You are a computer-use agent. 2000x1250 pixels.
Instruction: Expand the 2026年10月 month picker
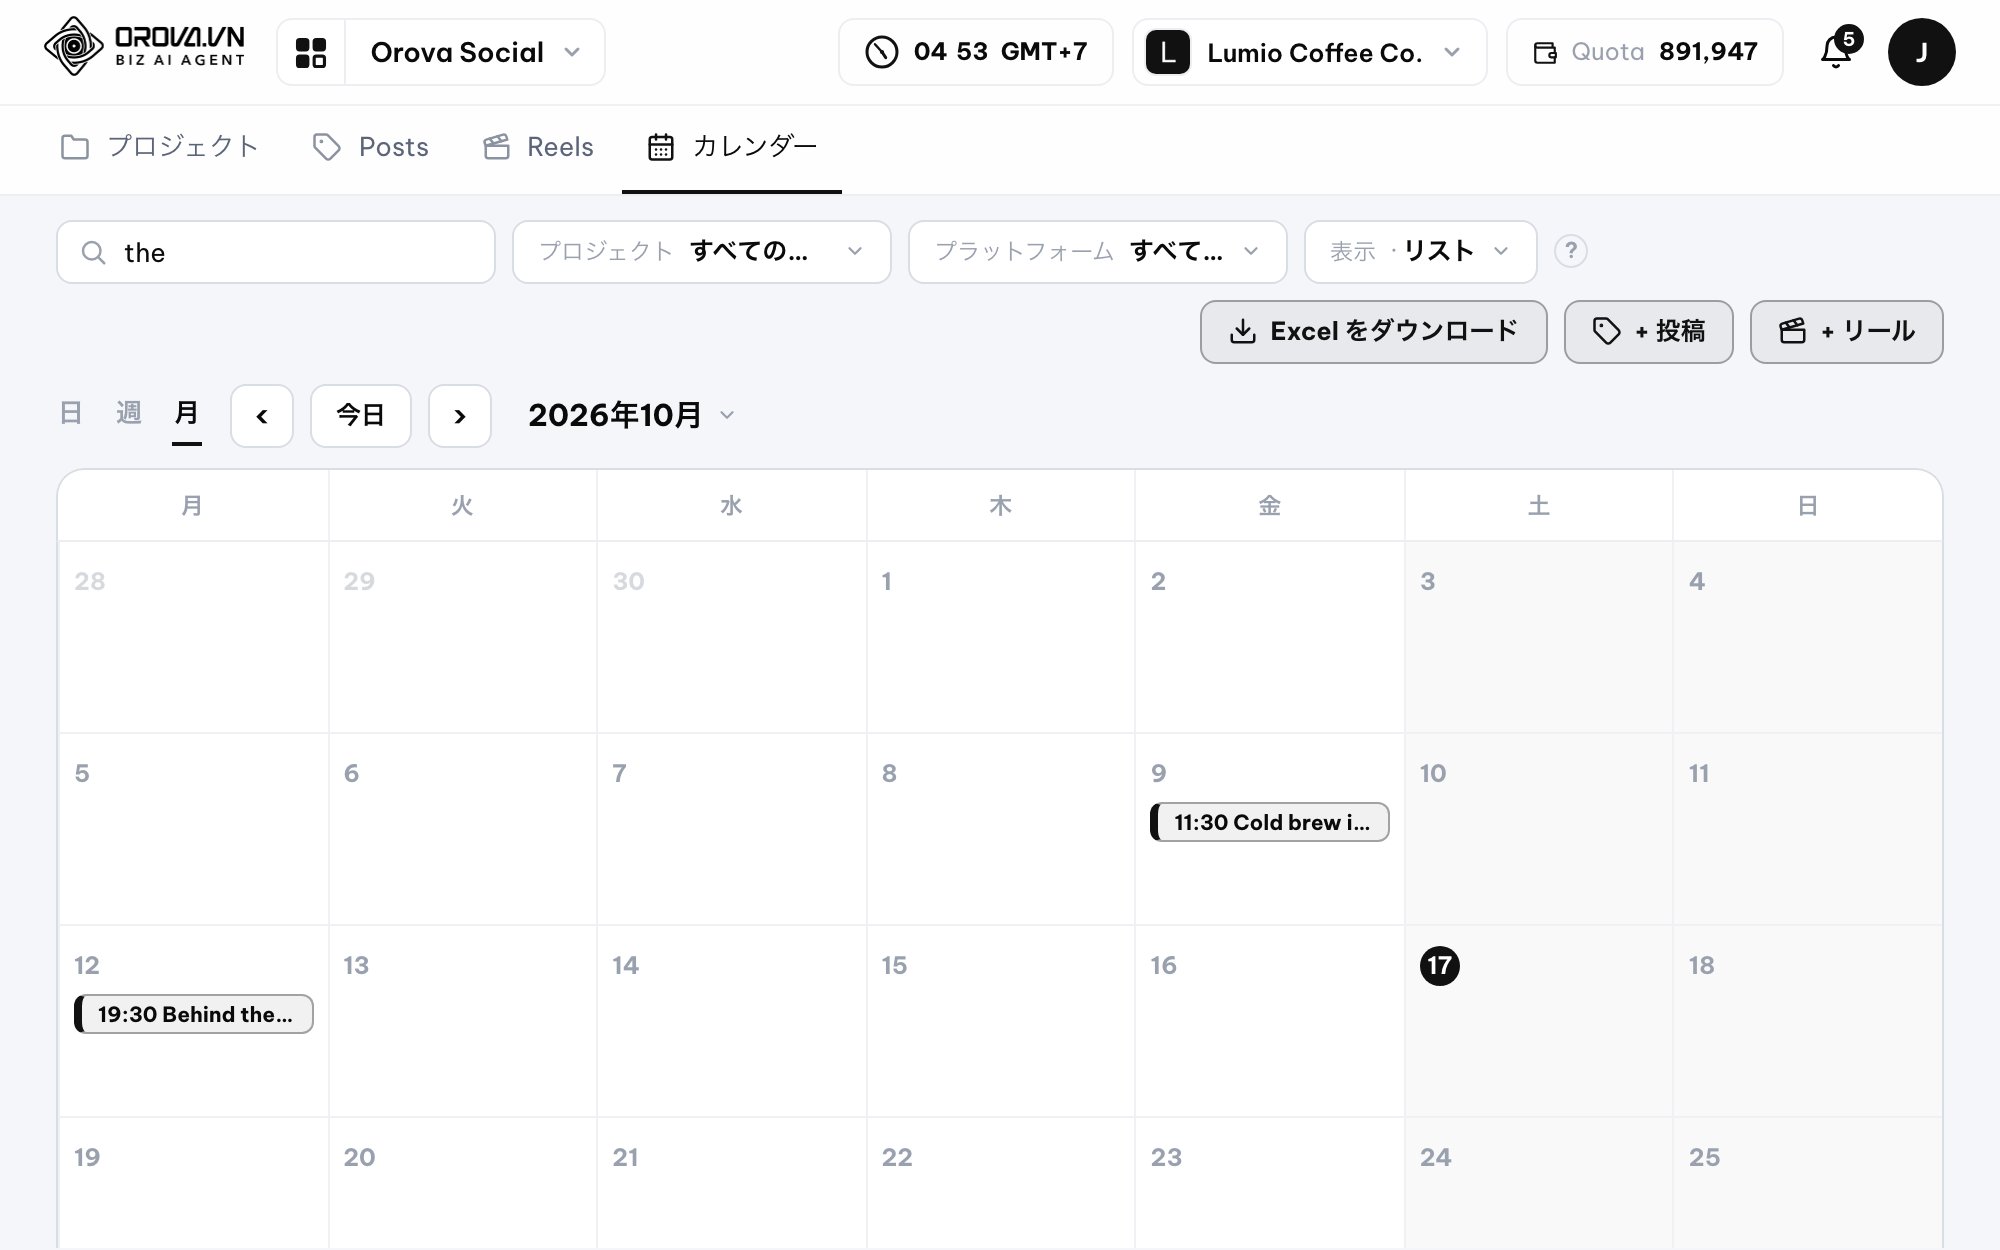pos(632,415)
